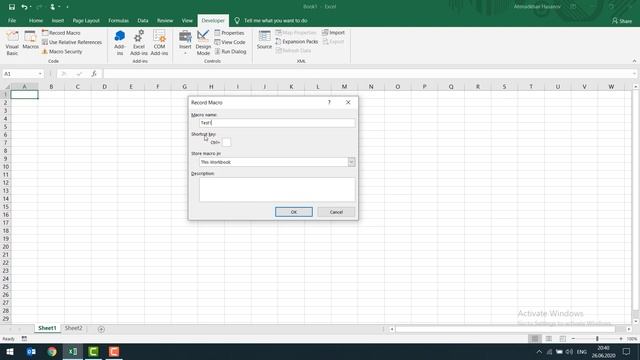The height and width of the screenshot is (360, 640).
Task: Open Outlook from the taskbar
Action: (31, 351)
